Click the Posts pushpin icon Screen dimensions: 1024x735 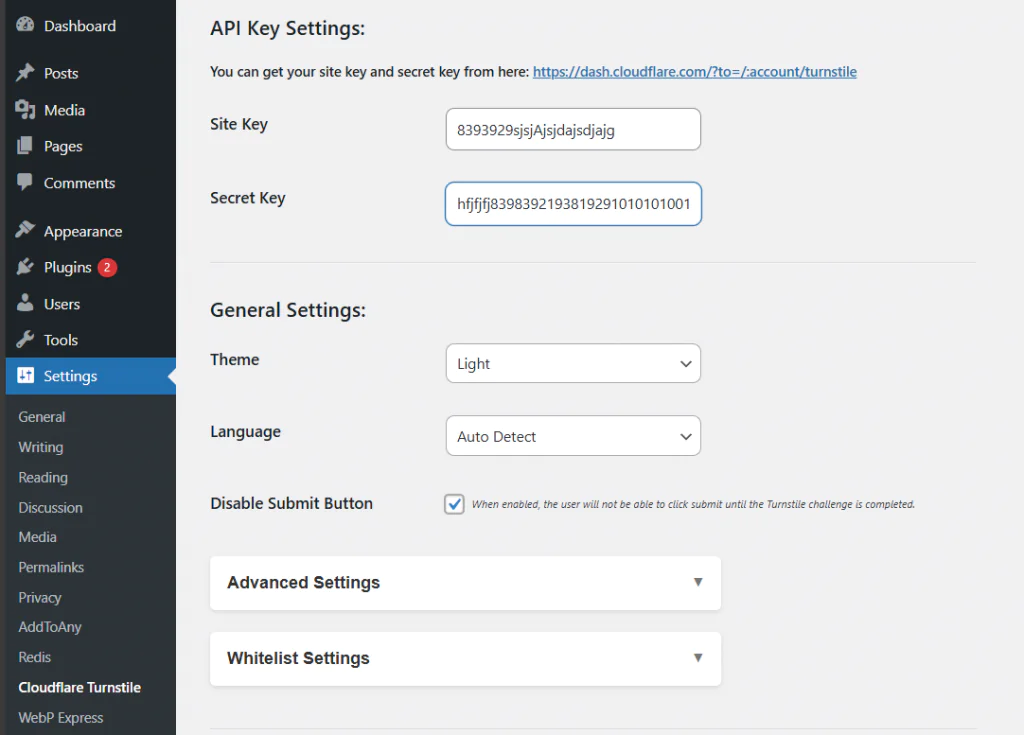click(x=25, y=73)
